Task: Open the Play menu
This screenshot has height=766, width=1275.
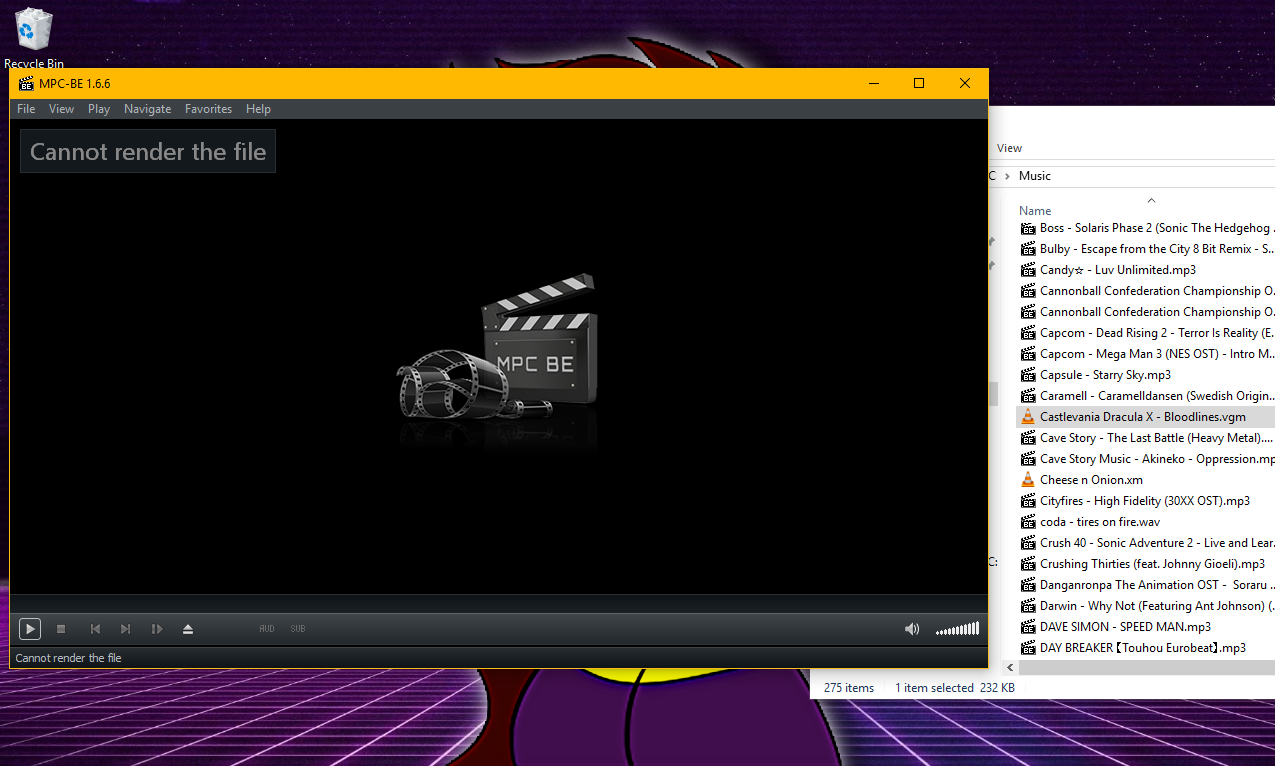Action: coord(99,109)
